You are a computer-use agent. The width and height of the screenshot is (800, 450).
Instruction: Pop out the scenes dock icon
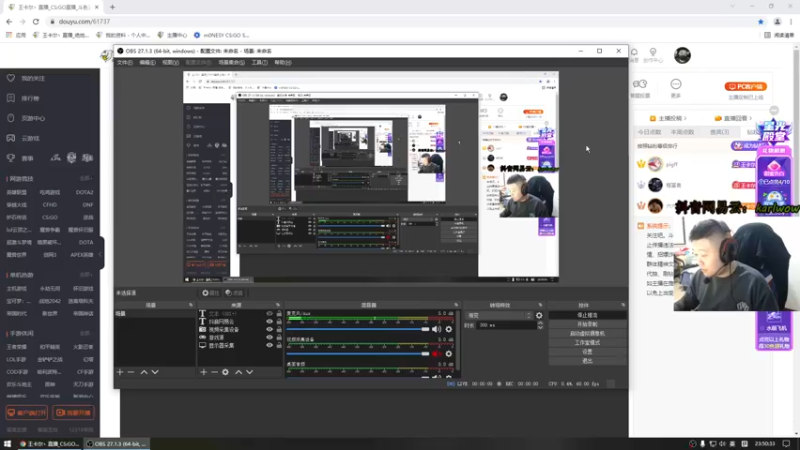(191, 305)
